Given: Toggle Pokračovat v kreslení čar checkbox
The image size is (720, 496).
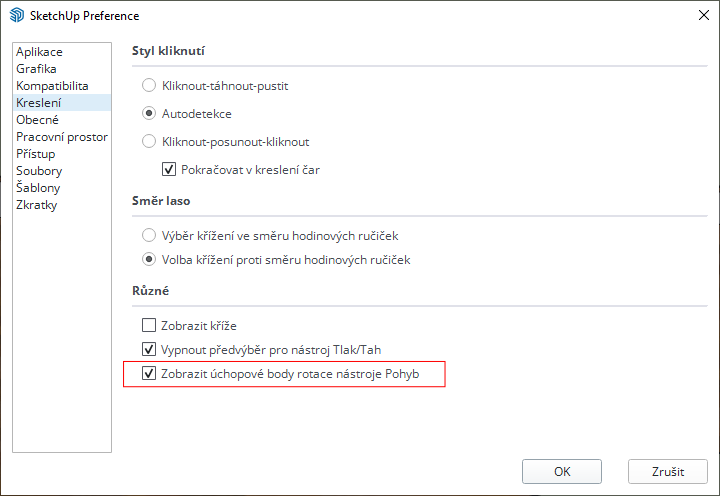Looking at the screenshot, I should pyautogui.click(x=169, y=170).
